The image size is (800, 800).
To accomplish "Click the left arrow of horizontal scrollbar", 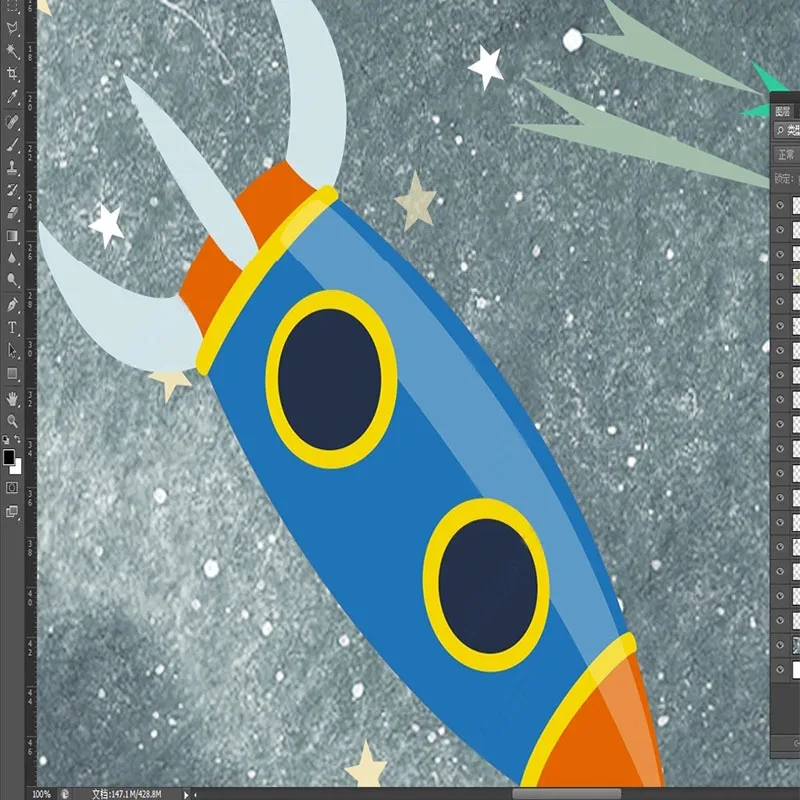I will (196, 794).
